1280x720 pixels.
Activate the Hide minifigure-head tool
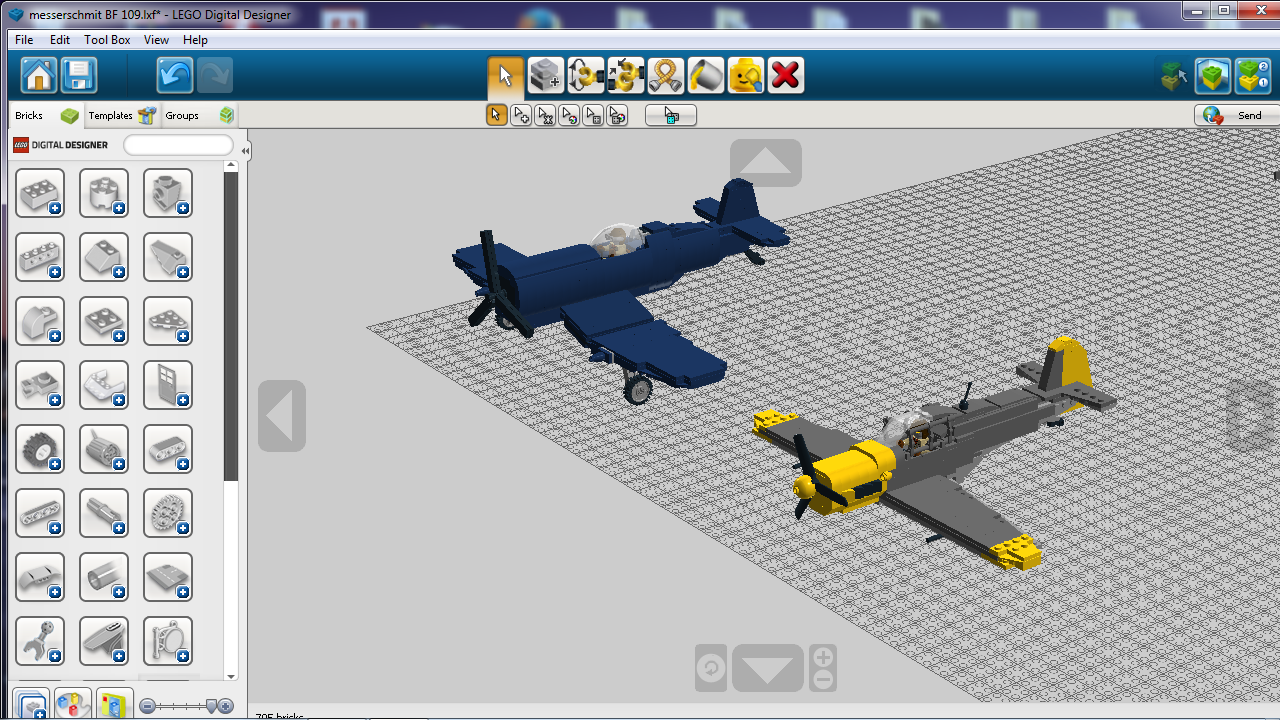(745, 76)
